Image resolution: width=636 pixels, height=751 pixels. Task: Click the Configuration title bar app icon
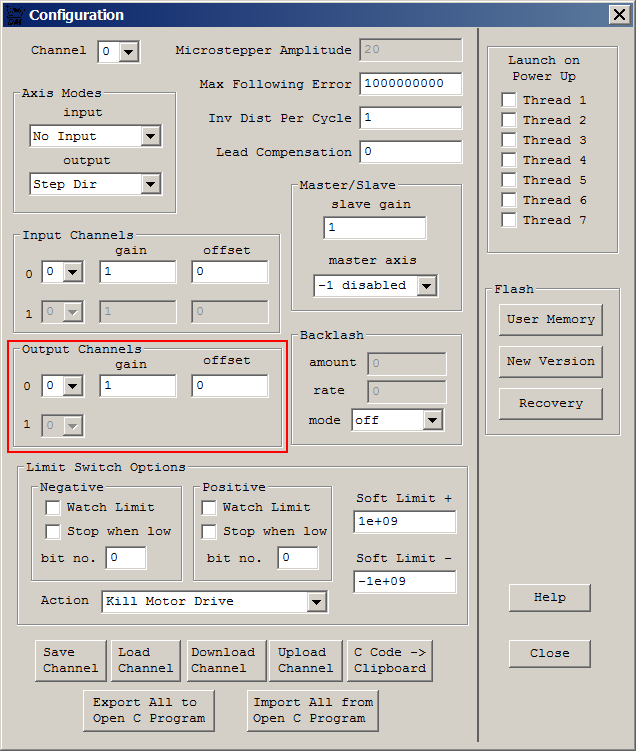click(14, 15)
